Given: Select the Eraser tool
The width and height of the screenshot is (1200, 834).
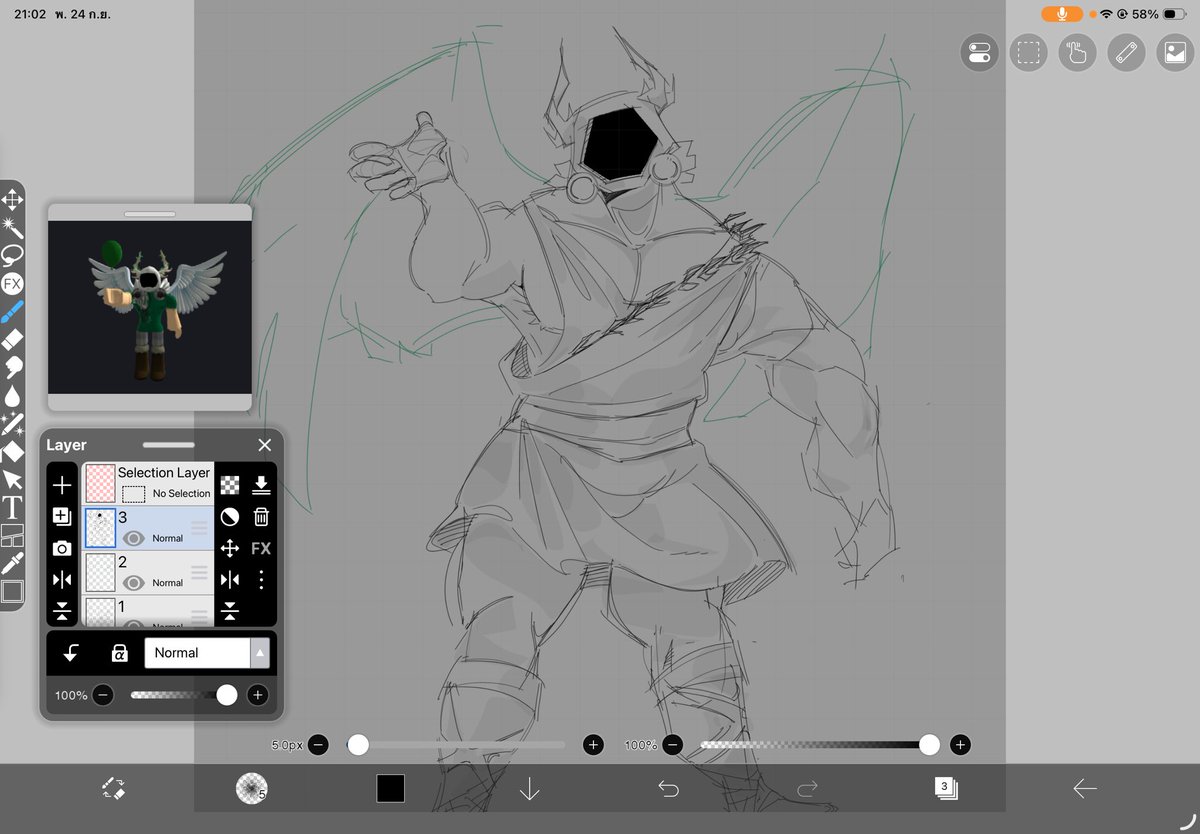Looking at the screenshot, I should coord(12,340).
